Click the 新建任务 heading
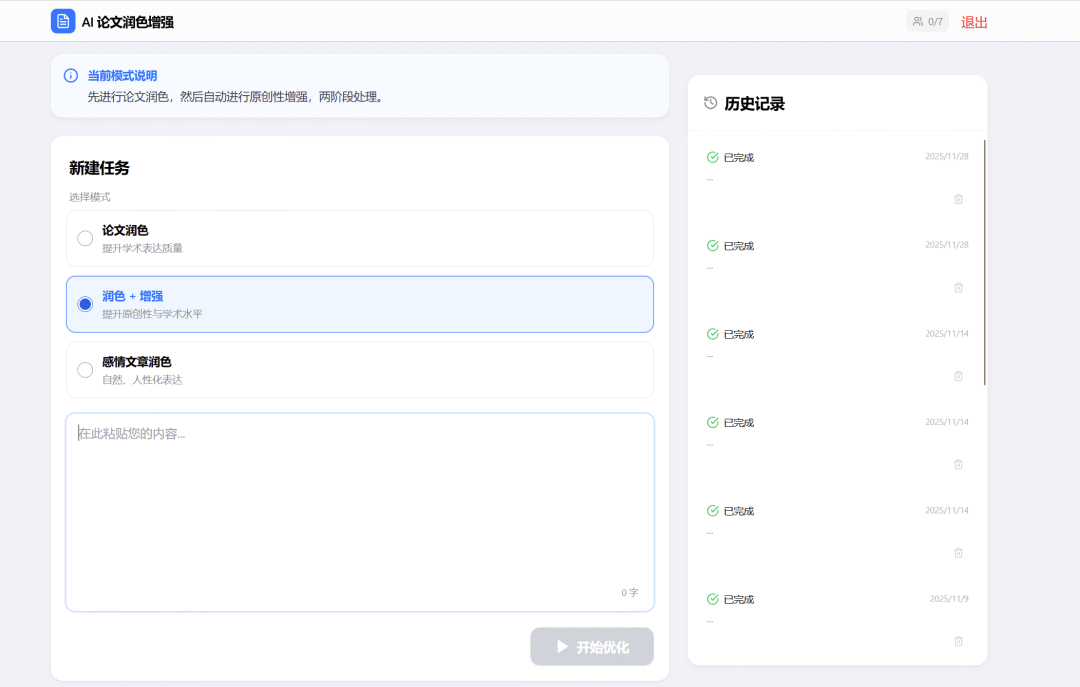This screenshot has height=687, width=1080. click(x=99, y=168)
